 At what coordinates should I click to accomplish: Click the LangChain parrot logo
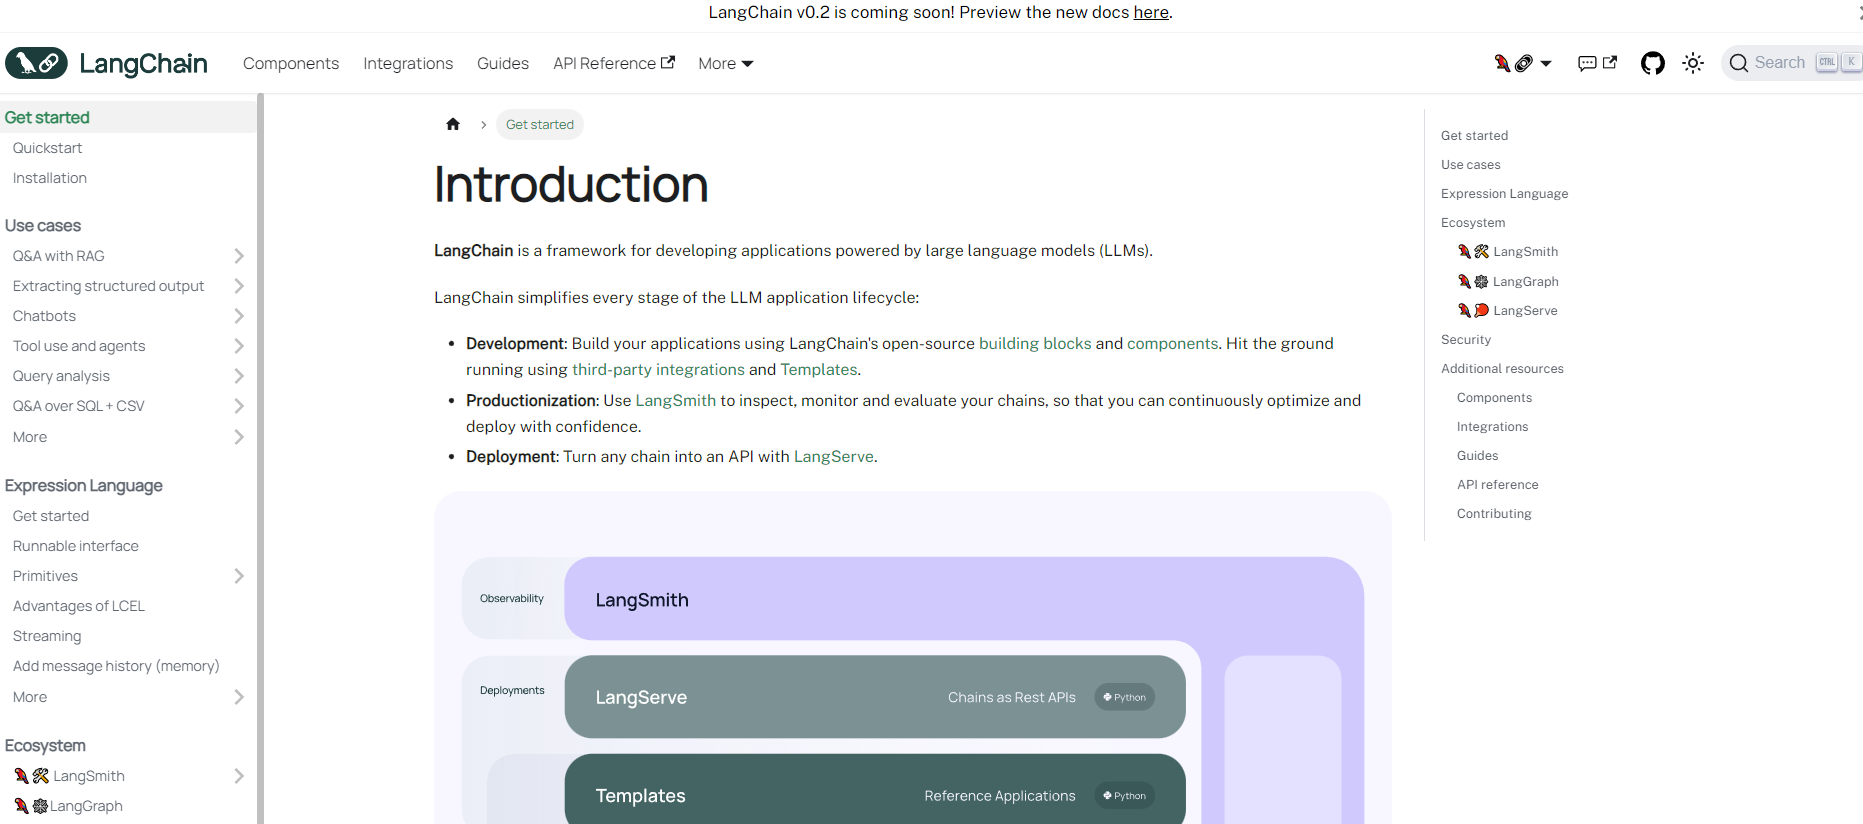pos(37,63)
